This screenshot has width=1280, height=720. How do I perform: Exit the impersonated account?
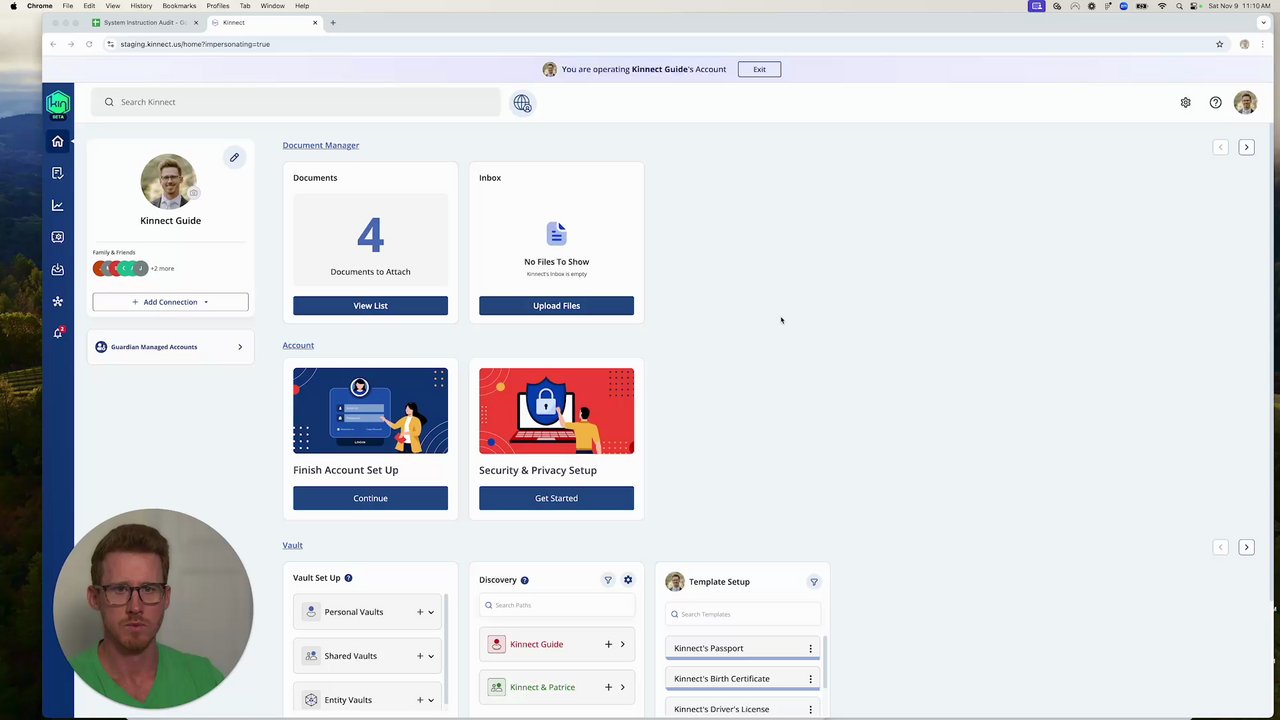pyautogui.click(x=759, y=69)
